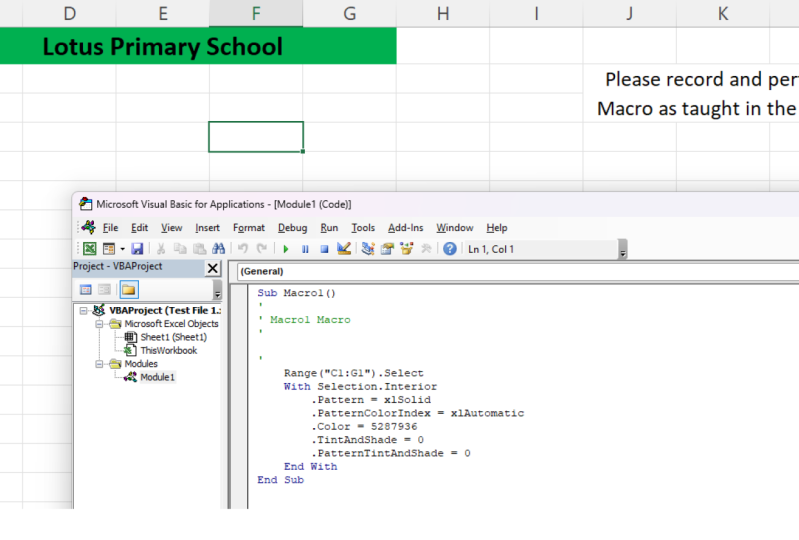Click the code window margin indicator bar

239,397
